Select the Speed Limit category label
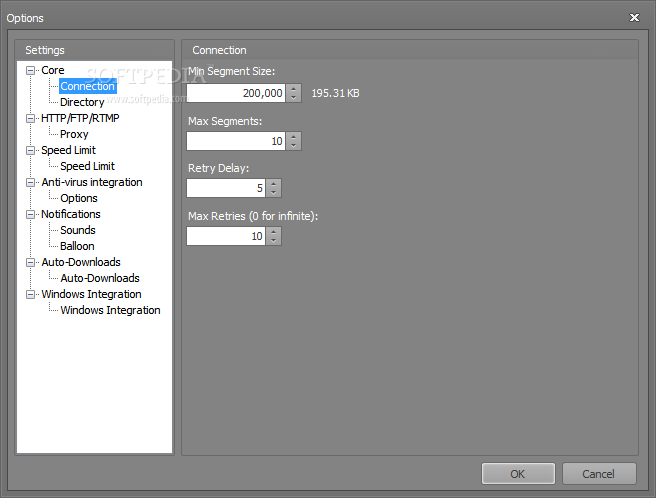 (68, 150)
